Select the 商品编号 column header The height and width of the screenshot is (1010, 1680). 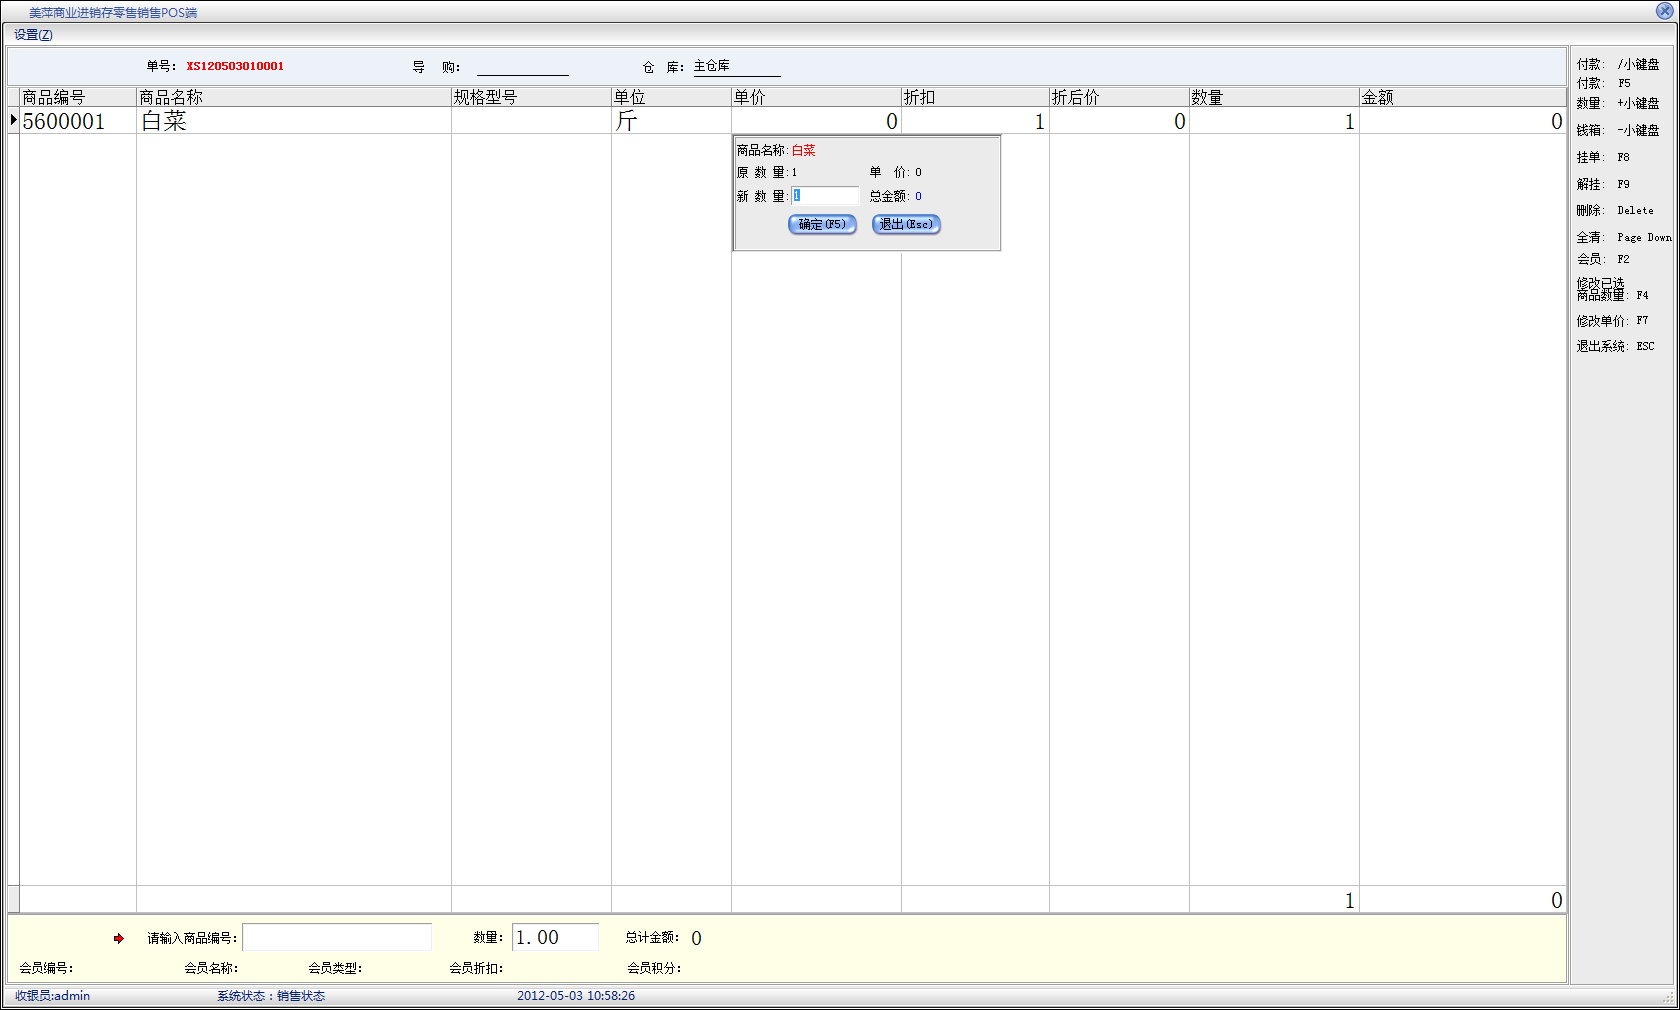78,97
